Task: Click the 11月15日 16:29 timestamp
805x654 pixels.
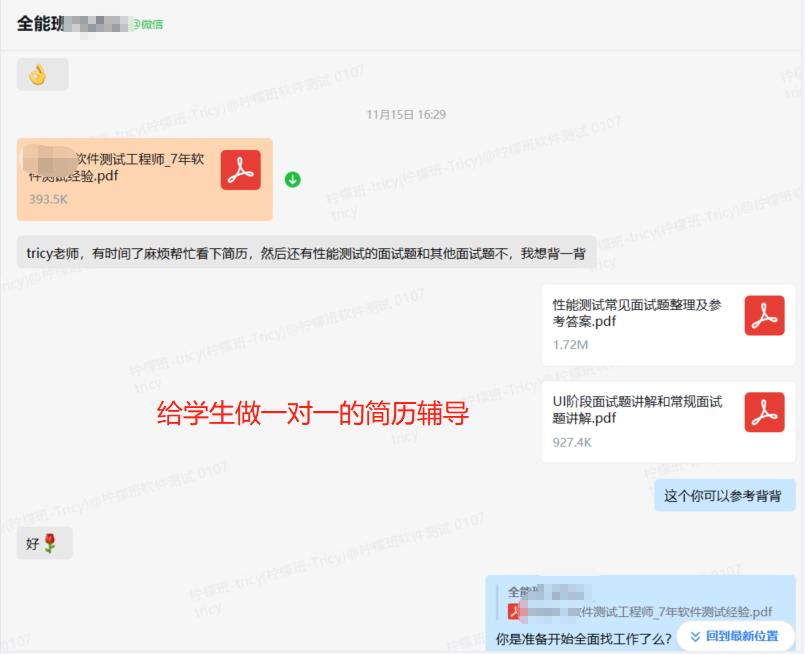Action: coord(405,115)
